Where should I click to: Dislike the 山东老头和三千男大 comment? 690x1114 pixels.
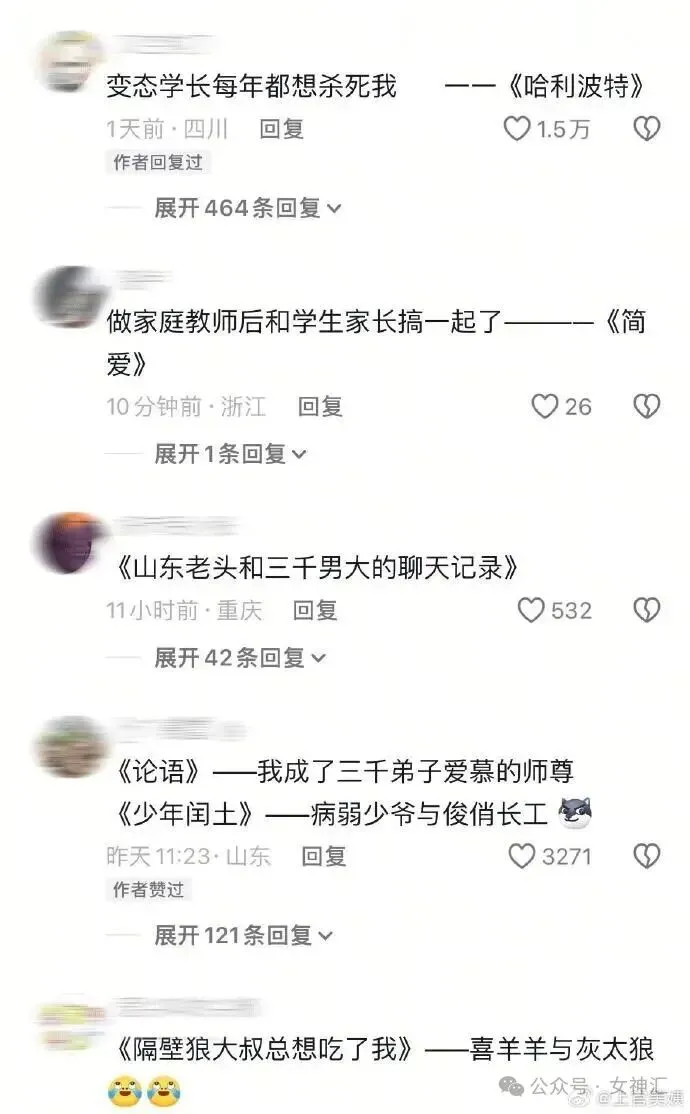point(646,610)
